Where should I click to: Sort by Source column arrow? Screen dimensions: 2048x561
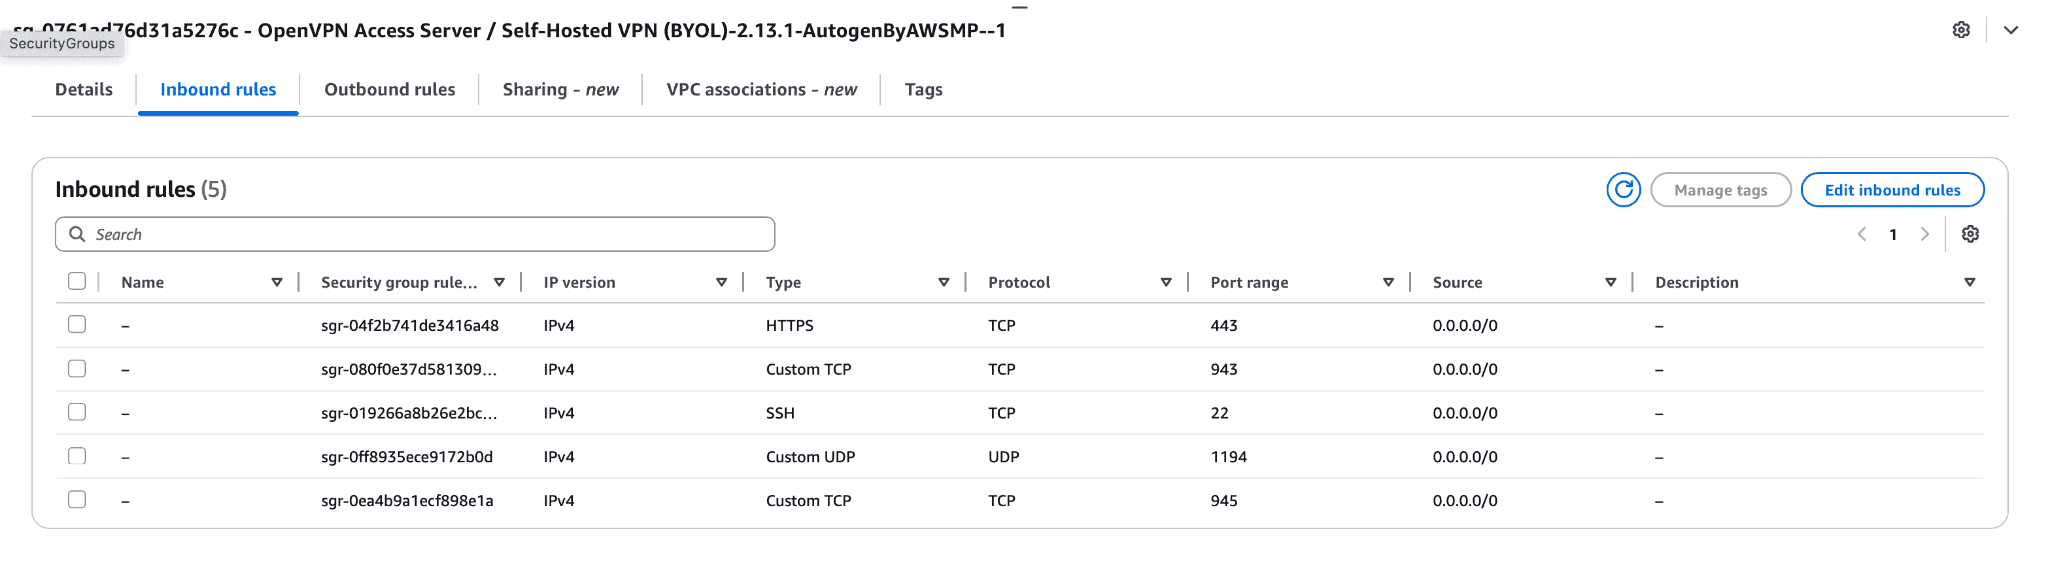pyautogui.click(x=1610, y=283)
